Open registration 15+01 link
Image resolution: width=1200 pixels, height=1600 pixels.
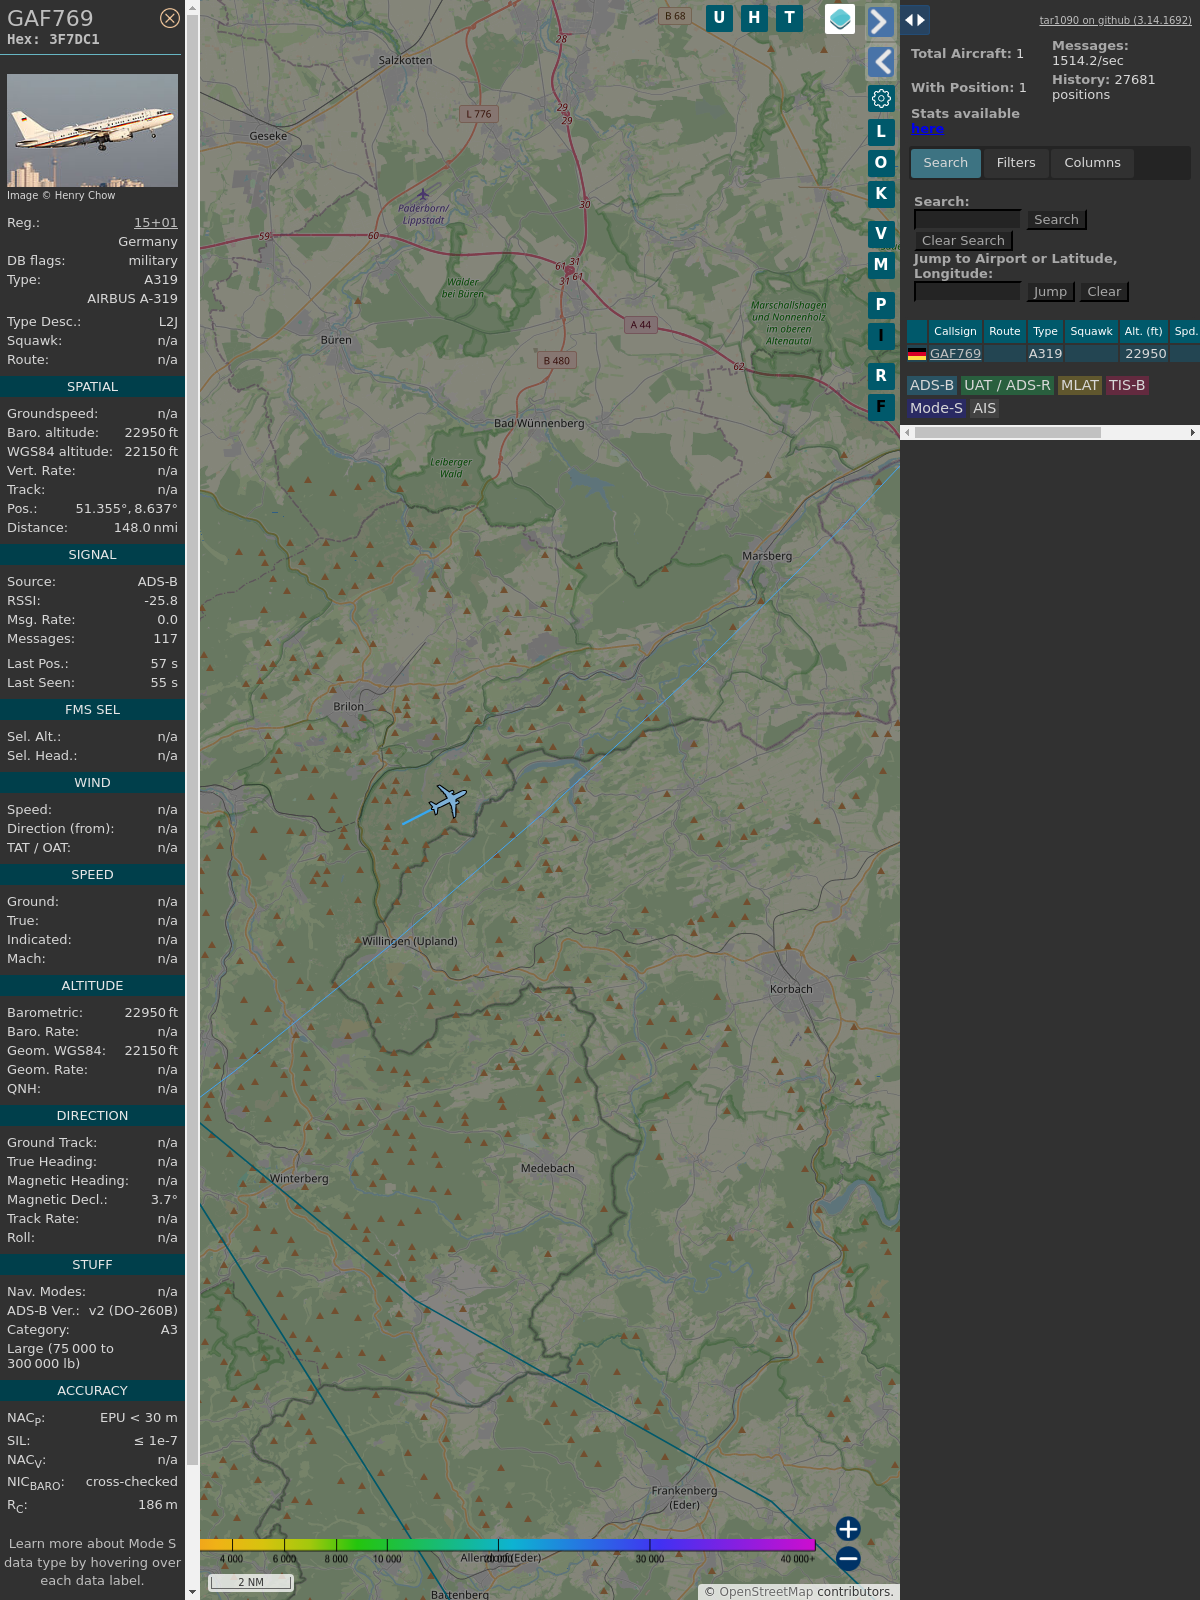[156, 223]
